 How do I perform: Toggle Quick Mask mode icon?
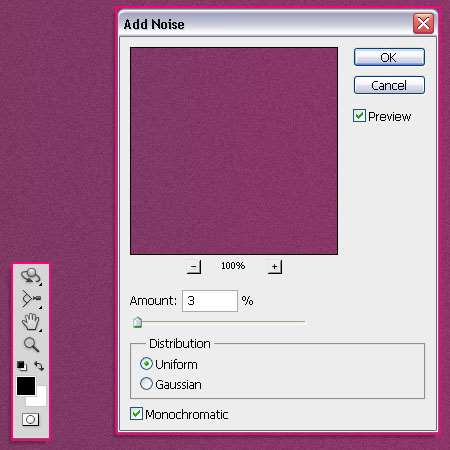coord(30,419)
